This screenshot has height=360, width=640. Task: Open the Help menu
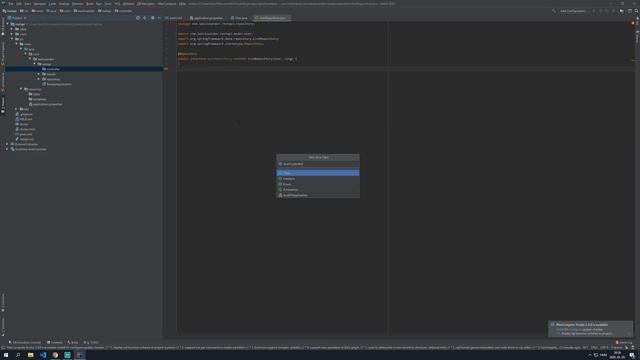(x=182, y=4)
